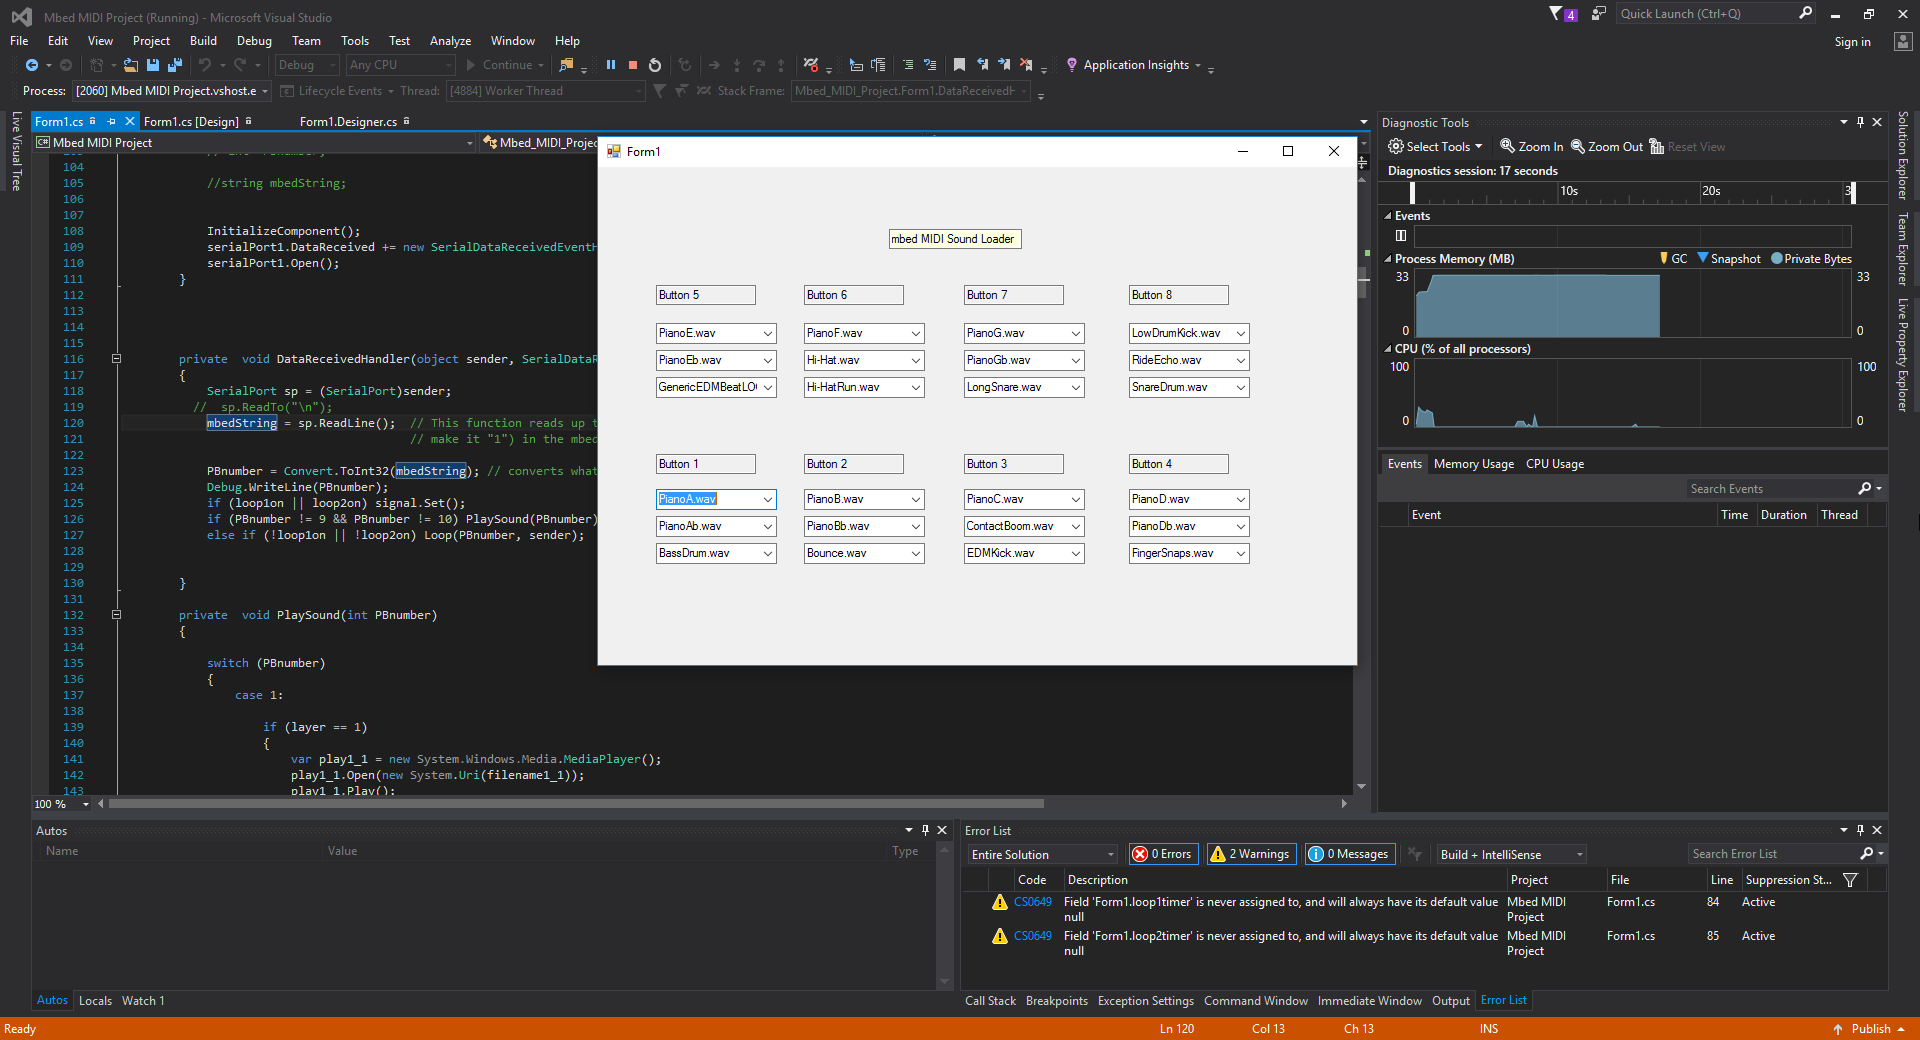Screen dimensions: 1920x1040
Task: Collapse the DataReceivedHandler method outline
Action: pos(116,359)
